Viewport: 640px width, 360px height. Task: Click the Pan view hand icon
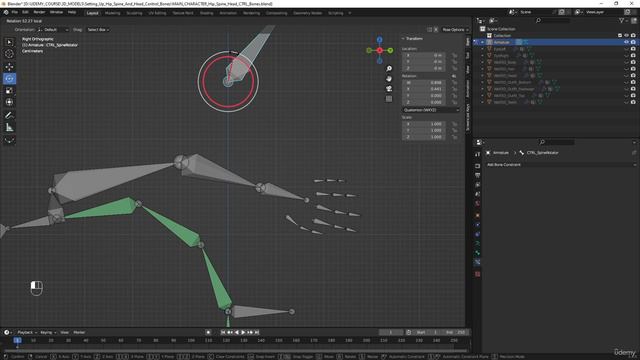(x=389, y=78)
